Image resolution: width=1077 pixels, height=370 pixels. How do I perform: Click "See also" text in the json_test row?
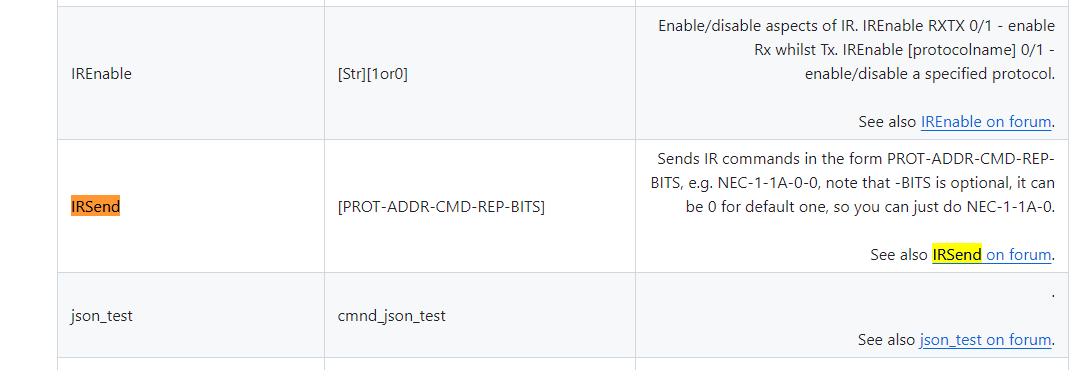[887, 340]
